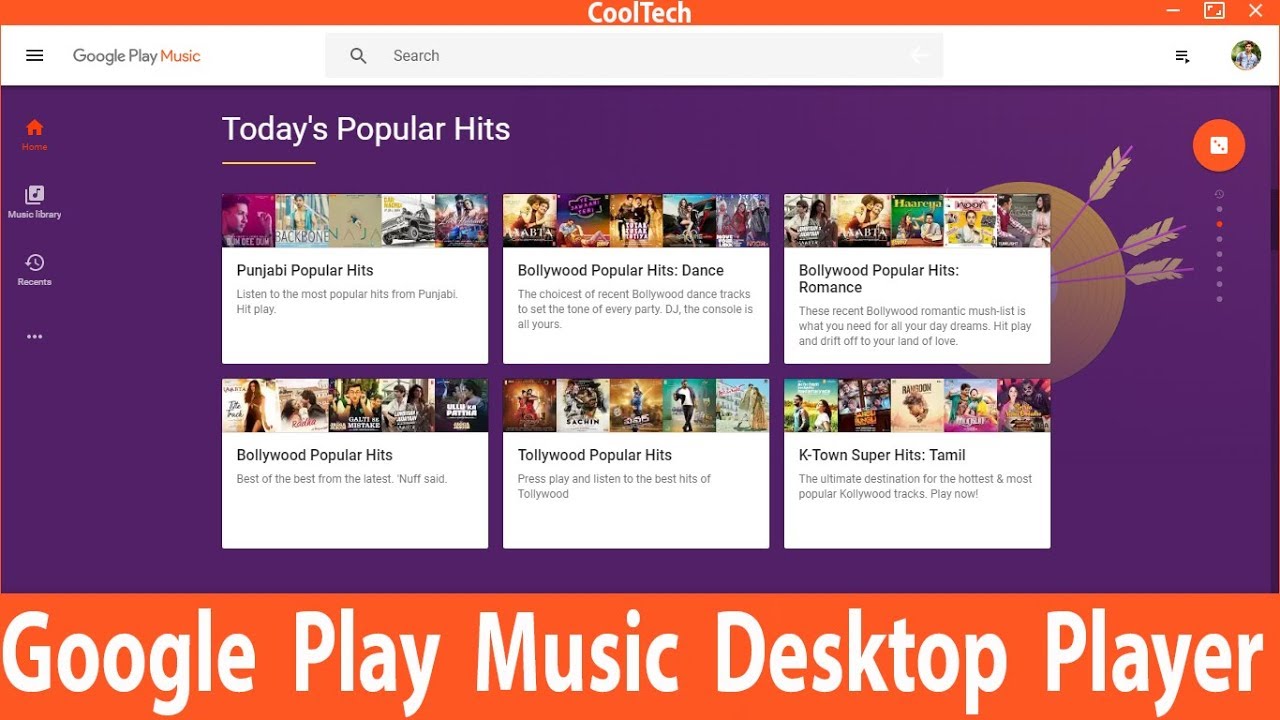The height and width of the screenshot is (720, 1280).
Task: Click Tollywood Popular Hits album art strip
Action: [636, 405]
